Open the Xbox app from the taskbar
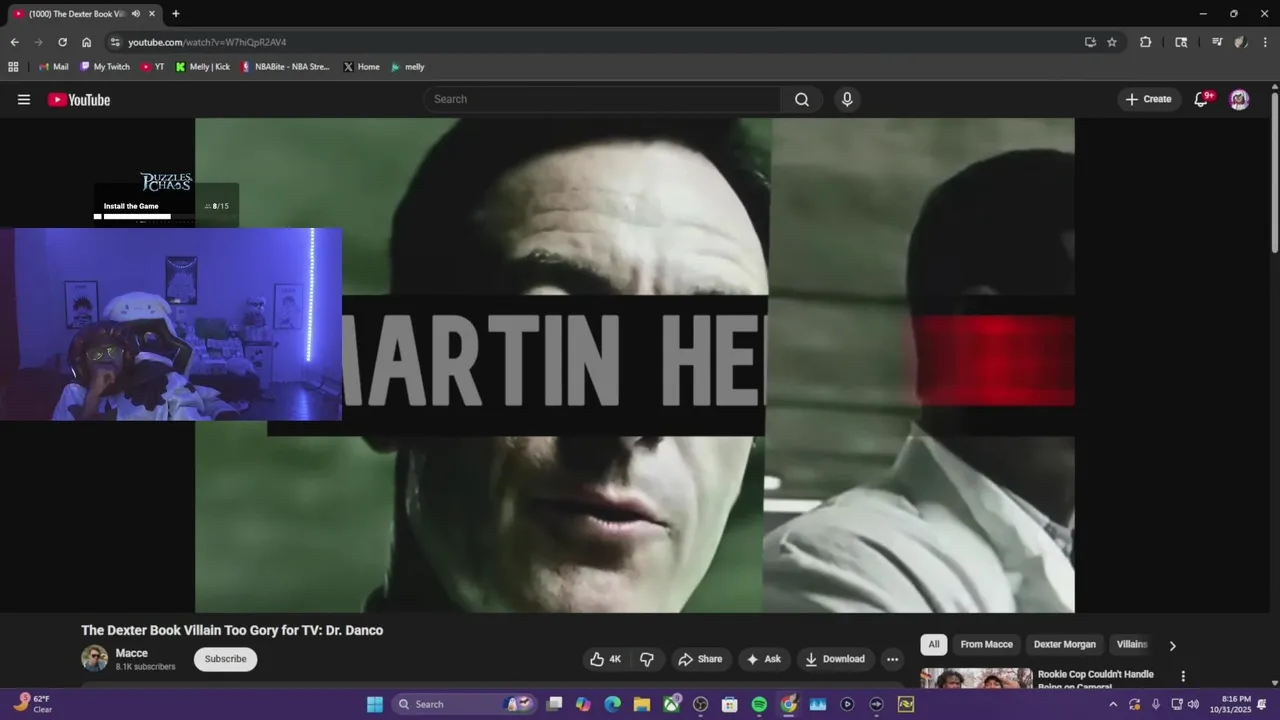The image size is (1280, 720). click(671, 704)
